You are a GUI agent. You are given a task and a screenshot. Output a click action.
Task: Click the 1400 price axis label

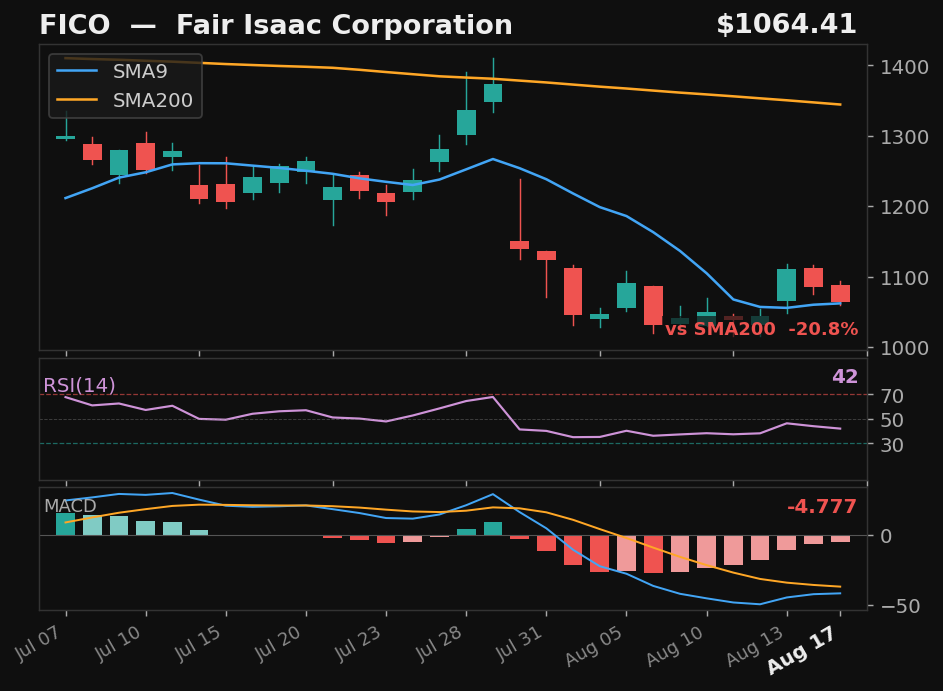904,67
